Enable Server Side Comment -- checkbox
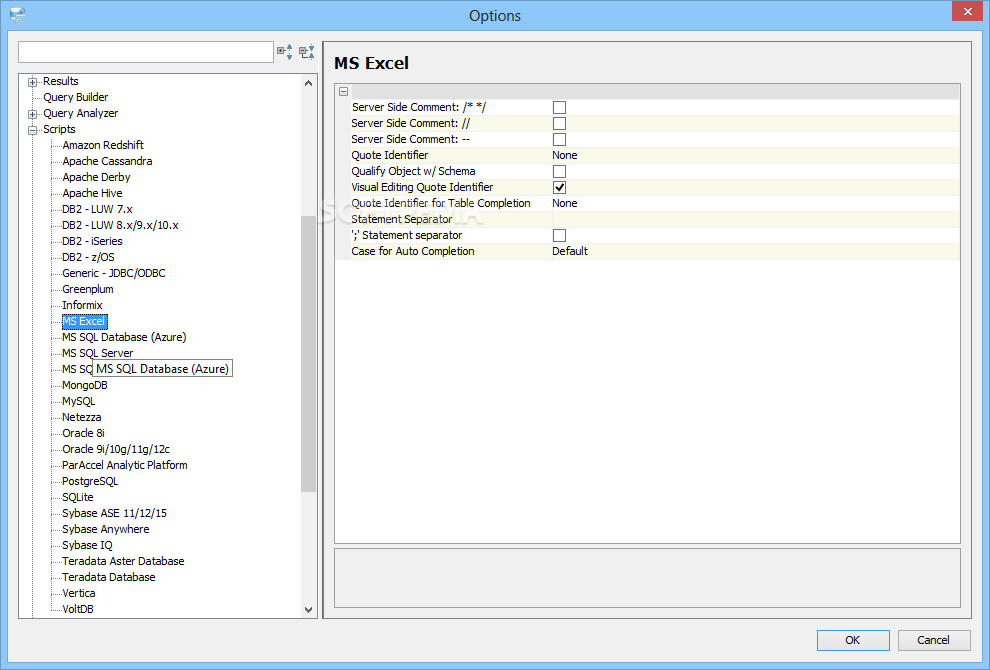990x670 pixels. pos(559,140)
